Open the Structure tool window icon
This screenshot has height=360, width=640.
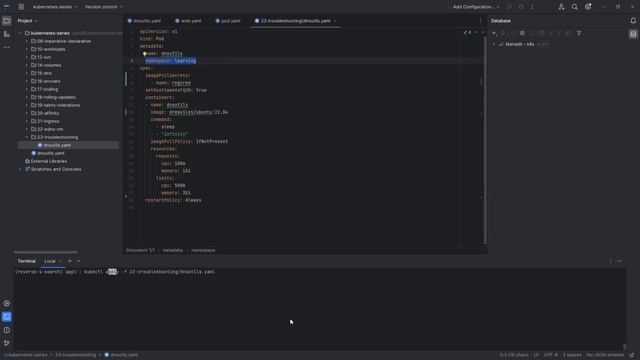tap(7, 34)
